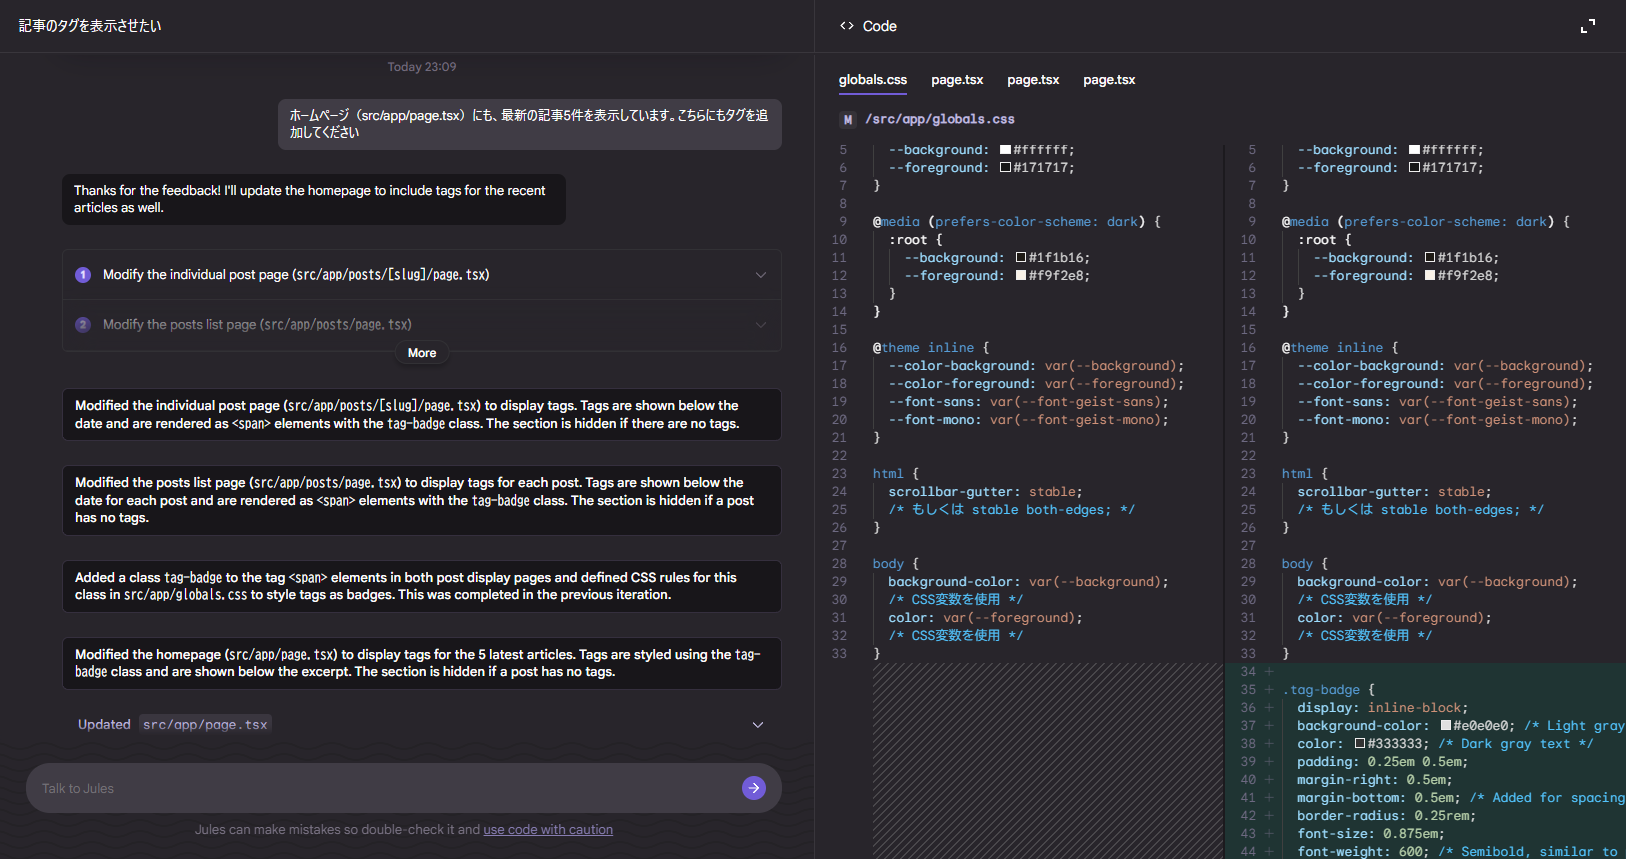Click @media prefers-color-scheme line in right pane
Viewport: 1626px width, 859px height.
point(1426,222)
